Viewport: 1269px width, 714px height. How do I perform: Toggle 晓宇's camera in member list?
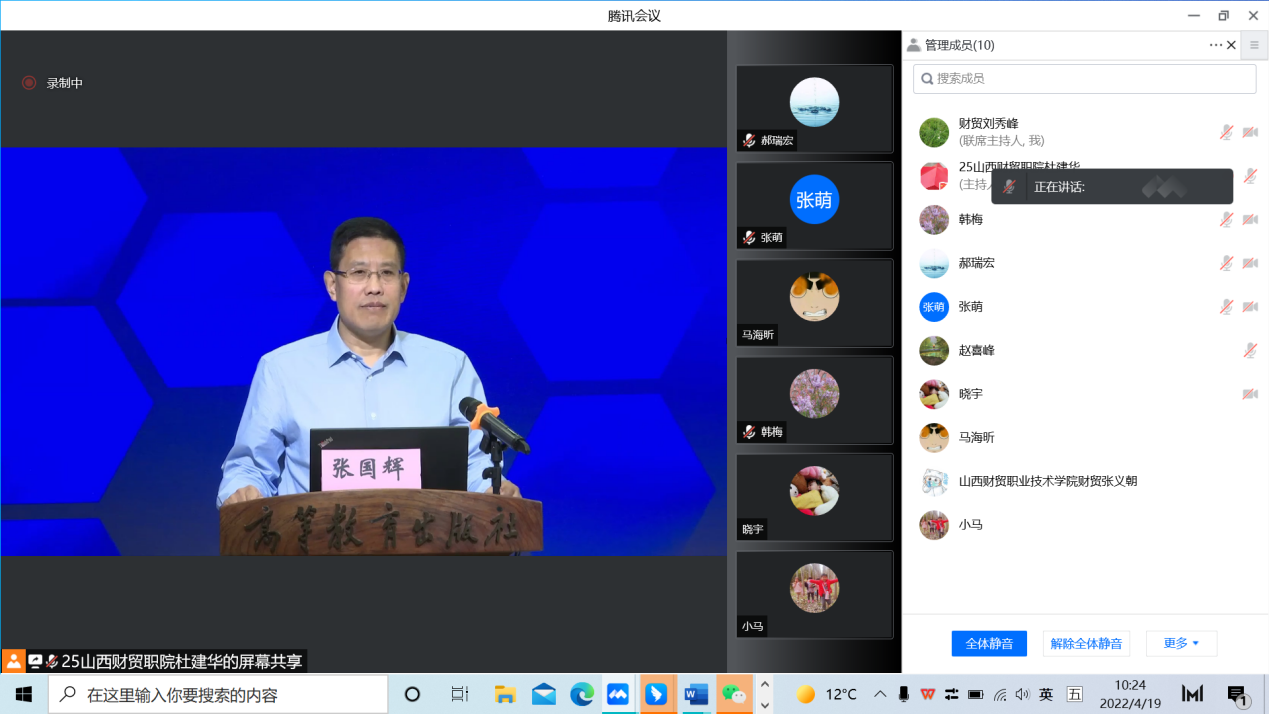[x=1250, y=394]
